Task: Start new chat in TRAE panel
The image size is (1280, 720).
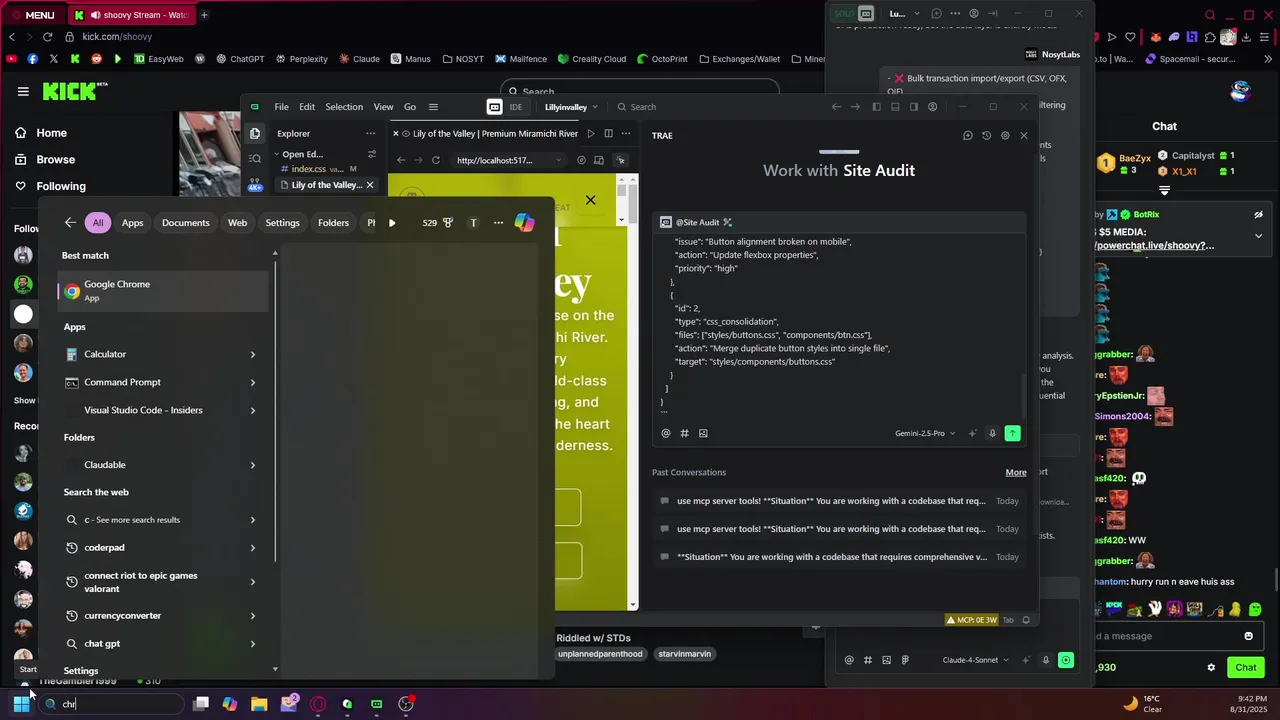Action: point(967,135)
